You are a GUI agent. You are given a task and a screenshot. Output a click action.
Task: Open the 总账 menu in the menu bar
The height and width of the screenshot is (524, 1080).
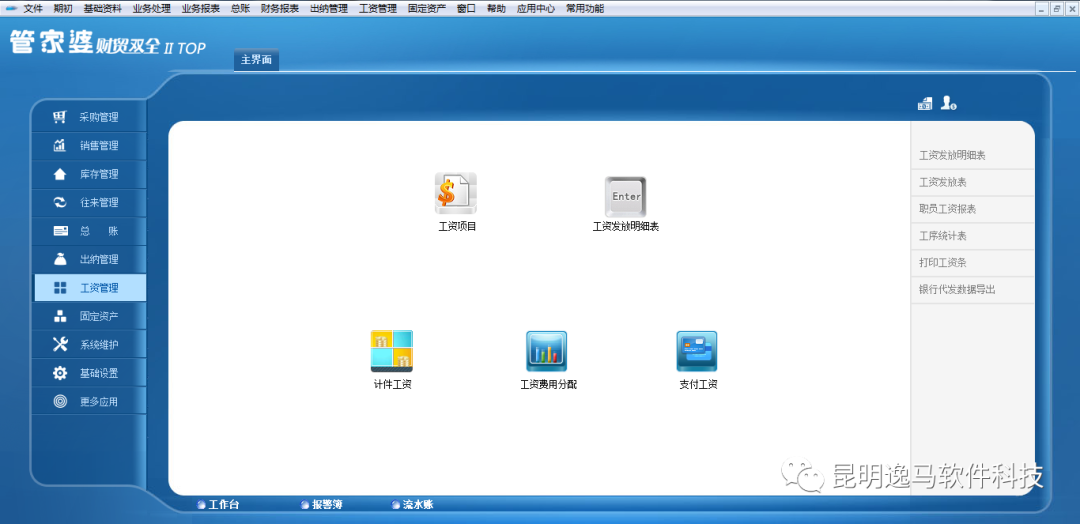coord(240,9)
